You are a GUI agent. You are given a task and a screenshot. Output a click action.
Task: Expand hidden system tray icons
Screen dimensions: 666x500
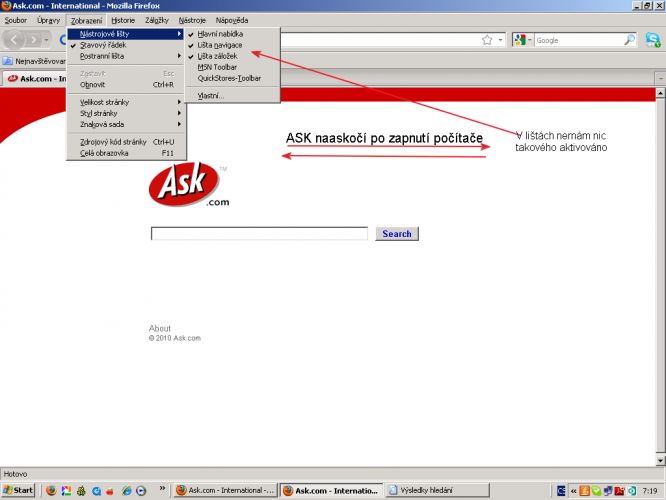click(573, 491)
